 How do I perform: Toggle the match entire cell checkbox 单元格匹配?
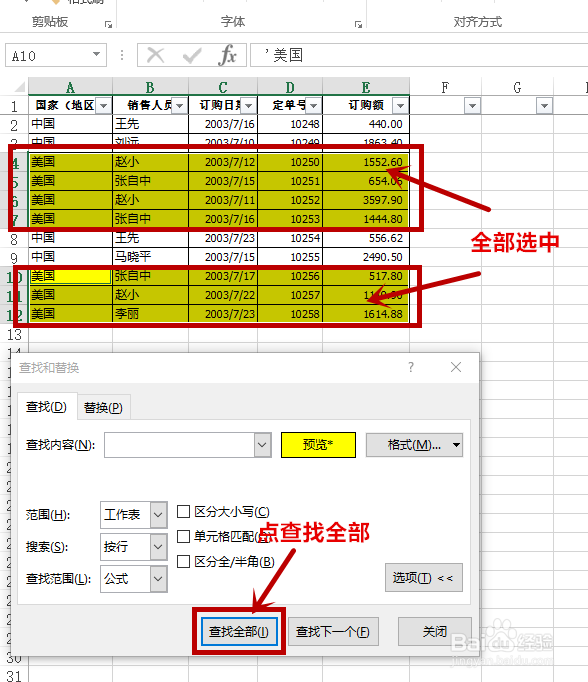click(183, 536)
